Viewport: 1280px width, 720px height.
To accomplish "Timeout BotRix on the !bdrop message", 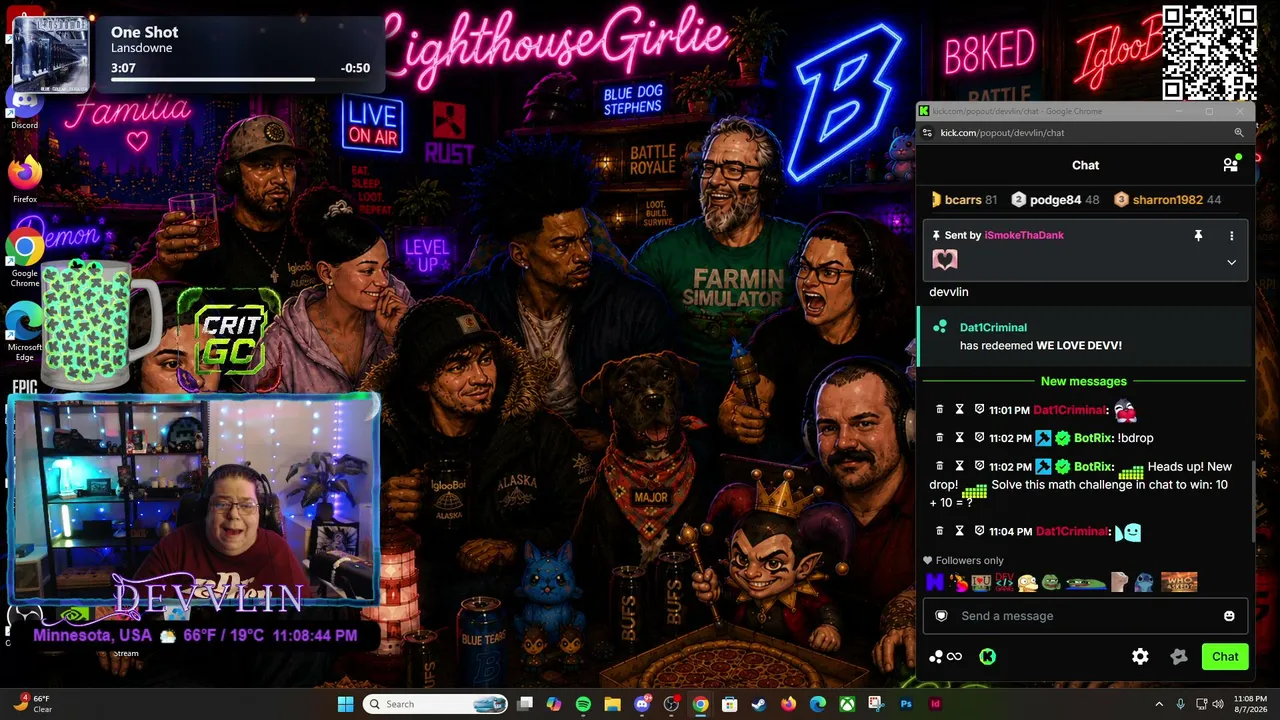I will pyautogui.click(x=959, y=438).
